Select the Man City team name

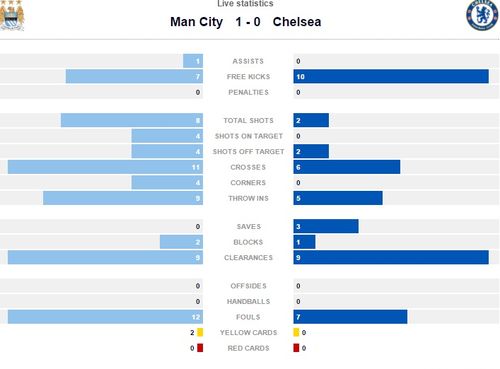point(196,22)
